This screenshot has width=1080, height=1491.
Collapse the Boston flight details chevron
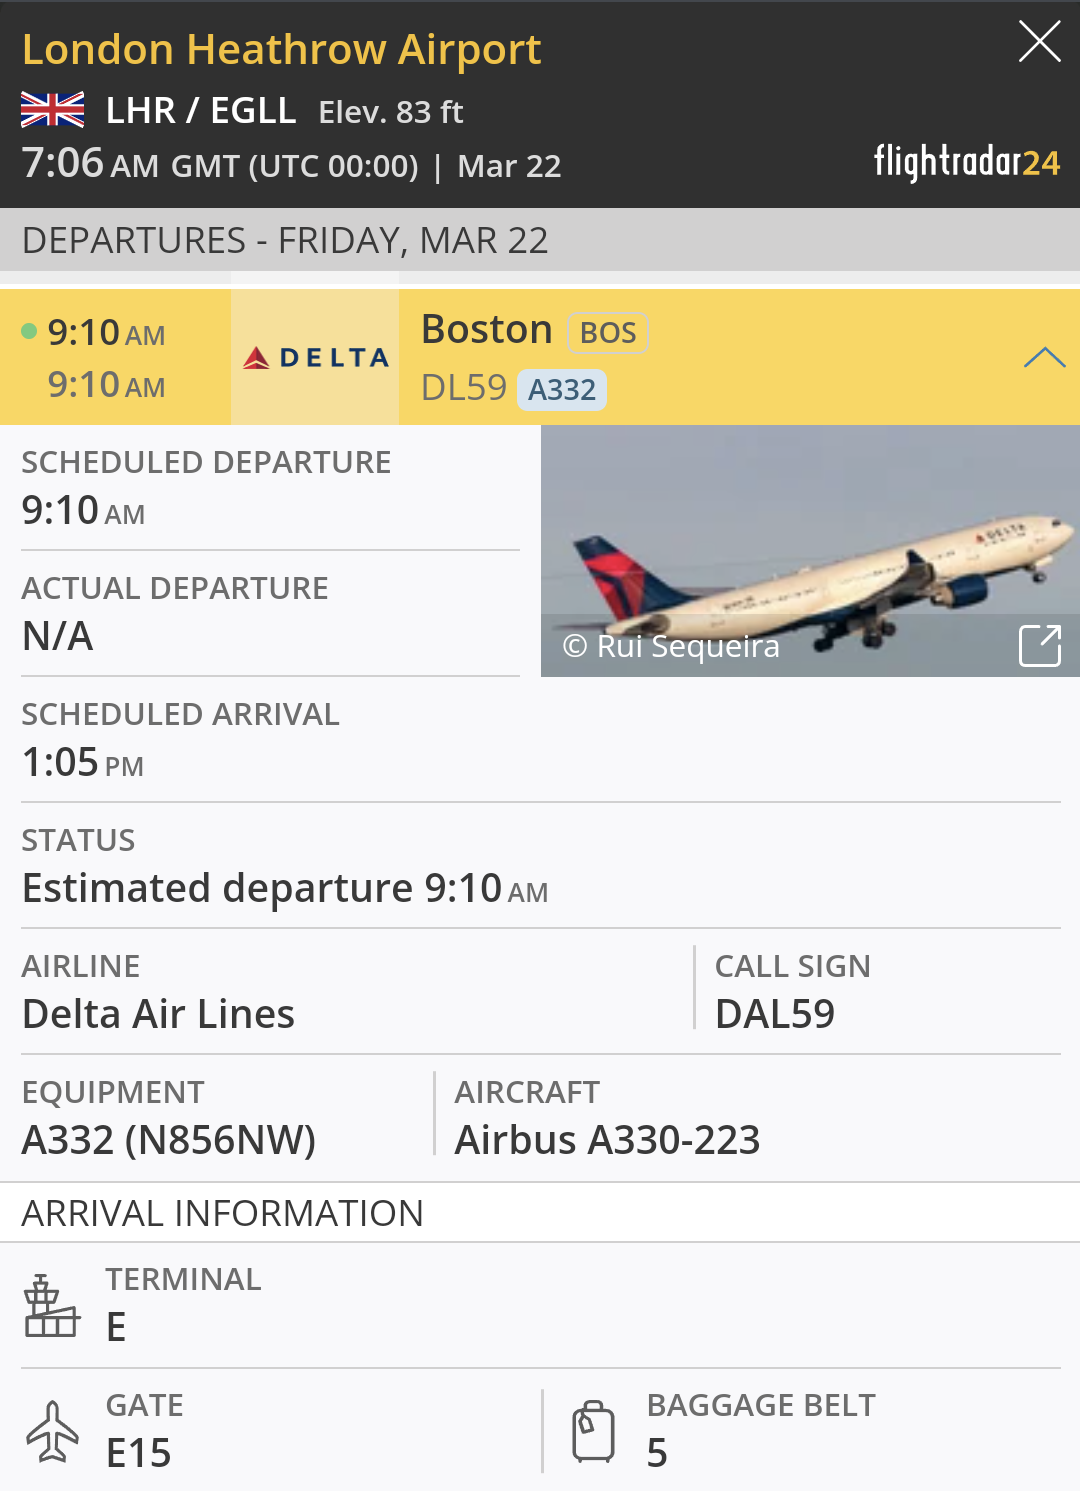click(x=1044, y=358)
